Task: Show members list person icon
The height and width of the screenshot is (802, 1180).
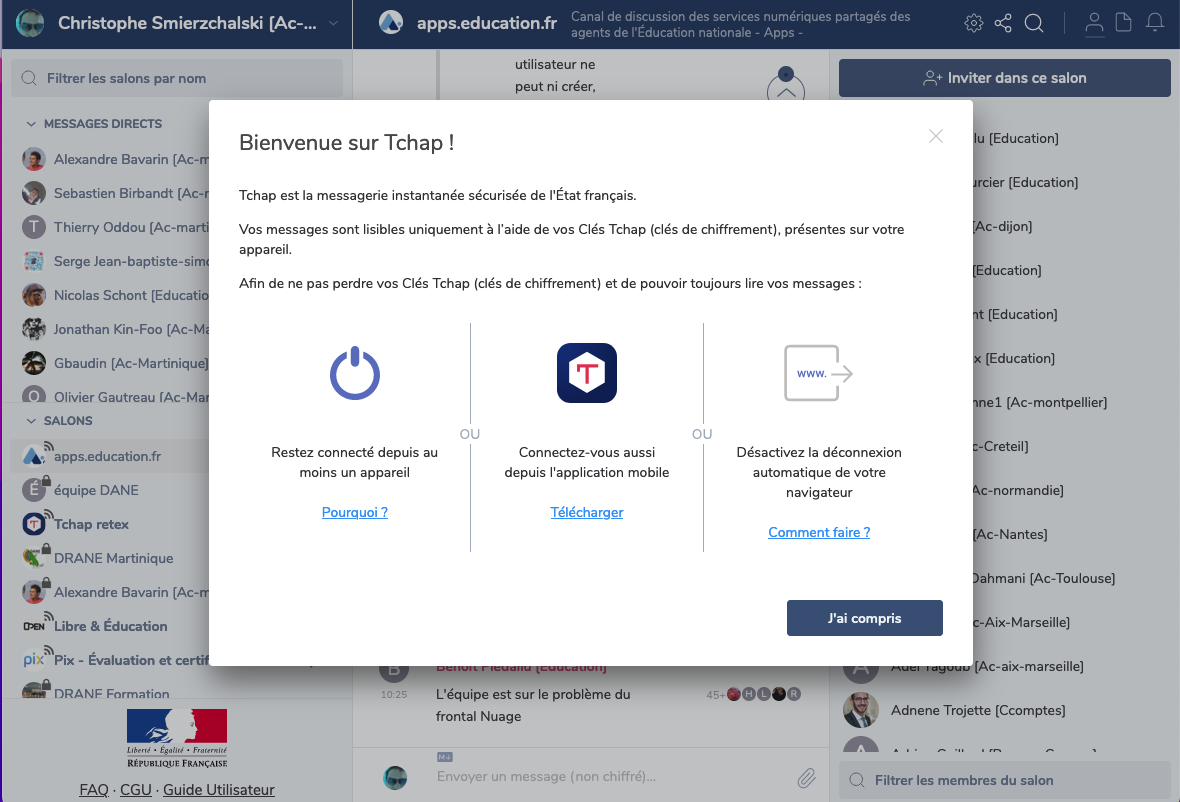Action: tap(1094, 23)
